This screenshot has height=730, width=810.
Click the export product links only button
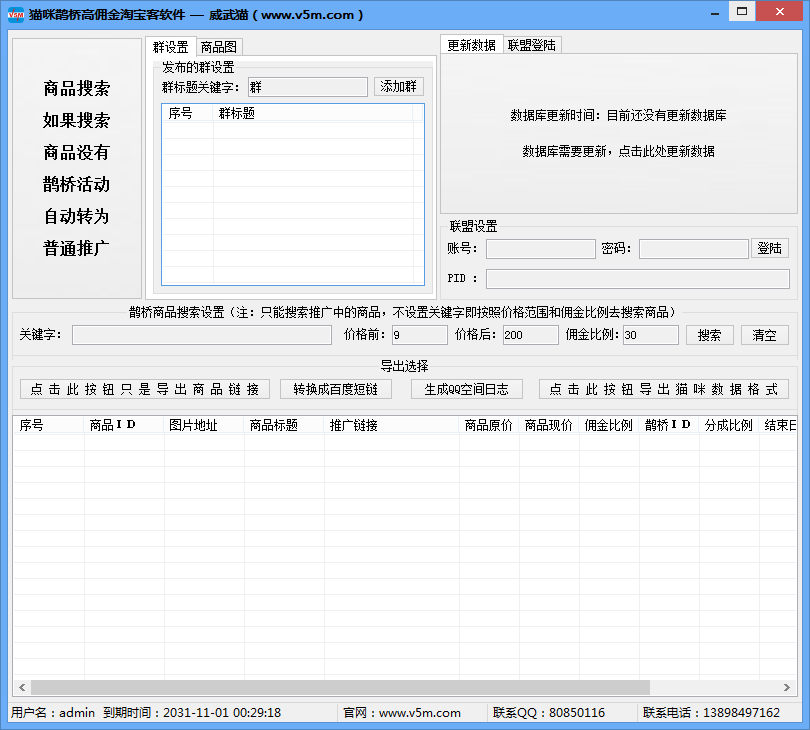145,389
